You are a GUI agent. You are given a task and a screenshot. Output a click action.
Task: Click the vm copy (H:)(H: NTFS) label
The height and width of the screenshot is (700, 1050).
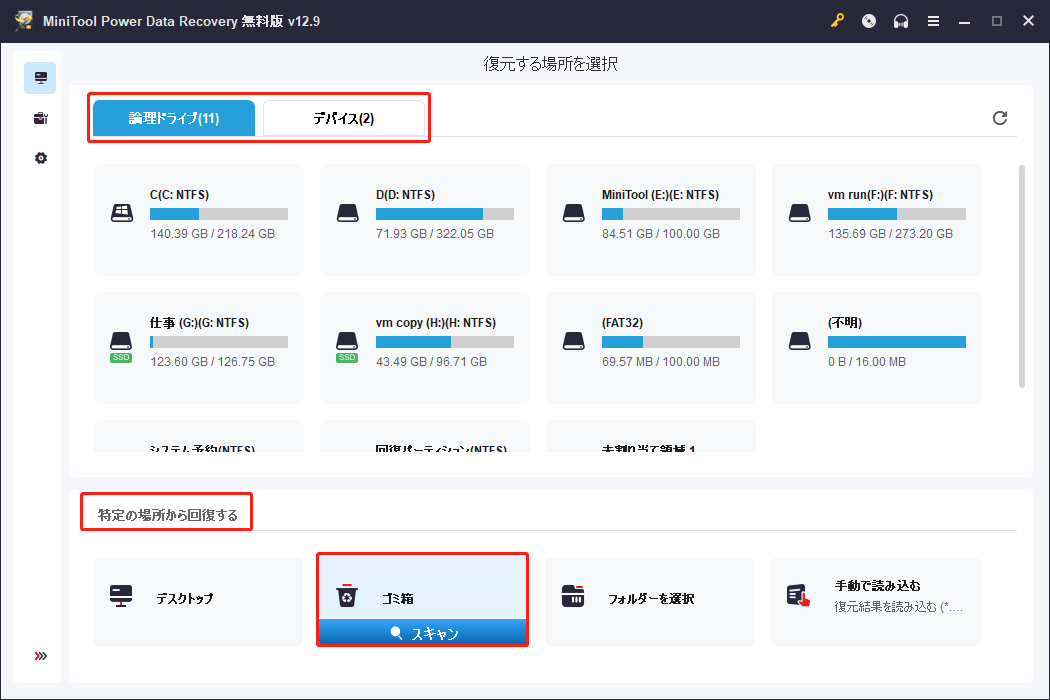436,323
